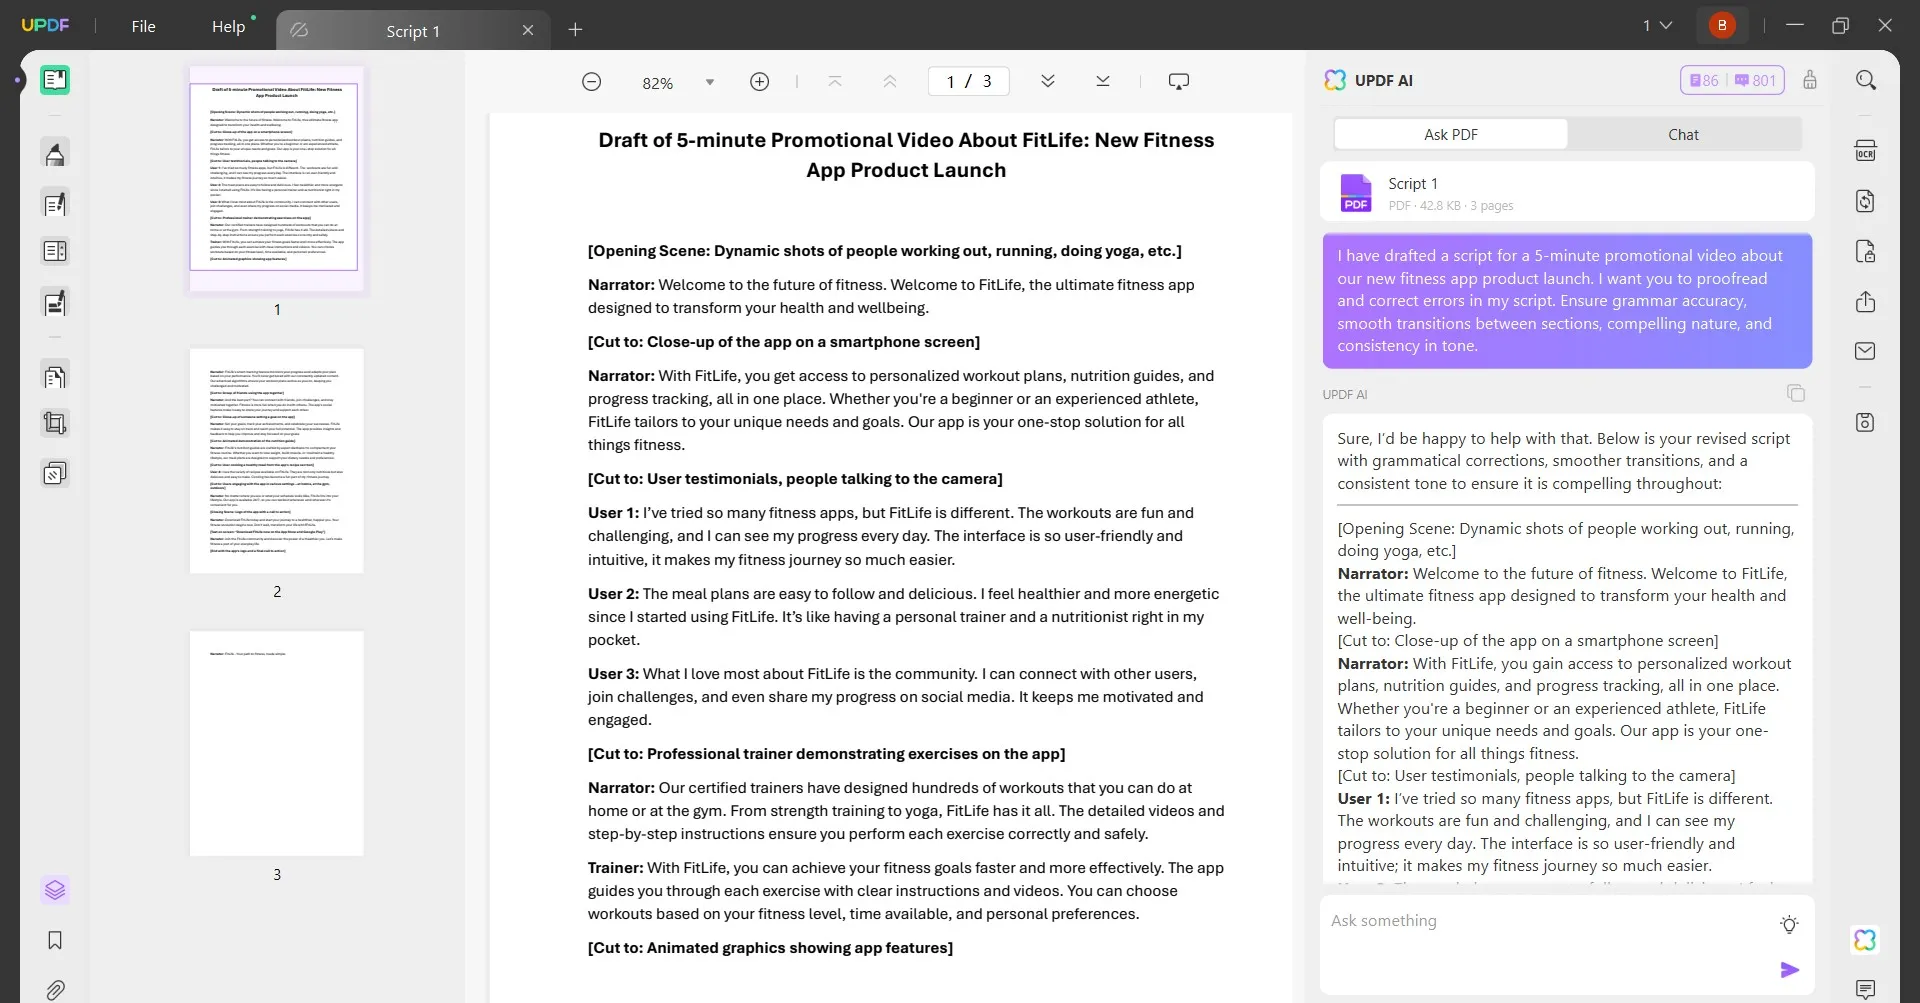Copy the UPDF AI response using the copy icon
The height and width of the screenshot is (1003, 1920).
pos(1796,393)
